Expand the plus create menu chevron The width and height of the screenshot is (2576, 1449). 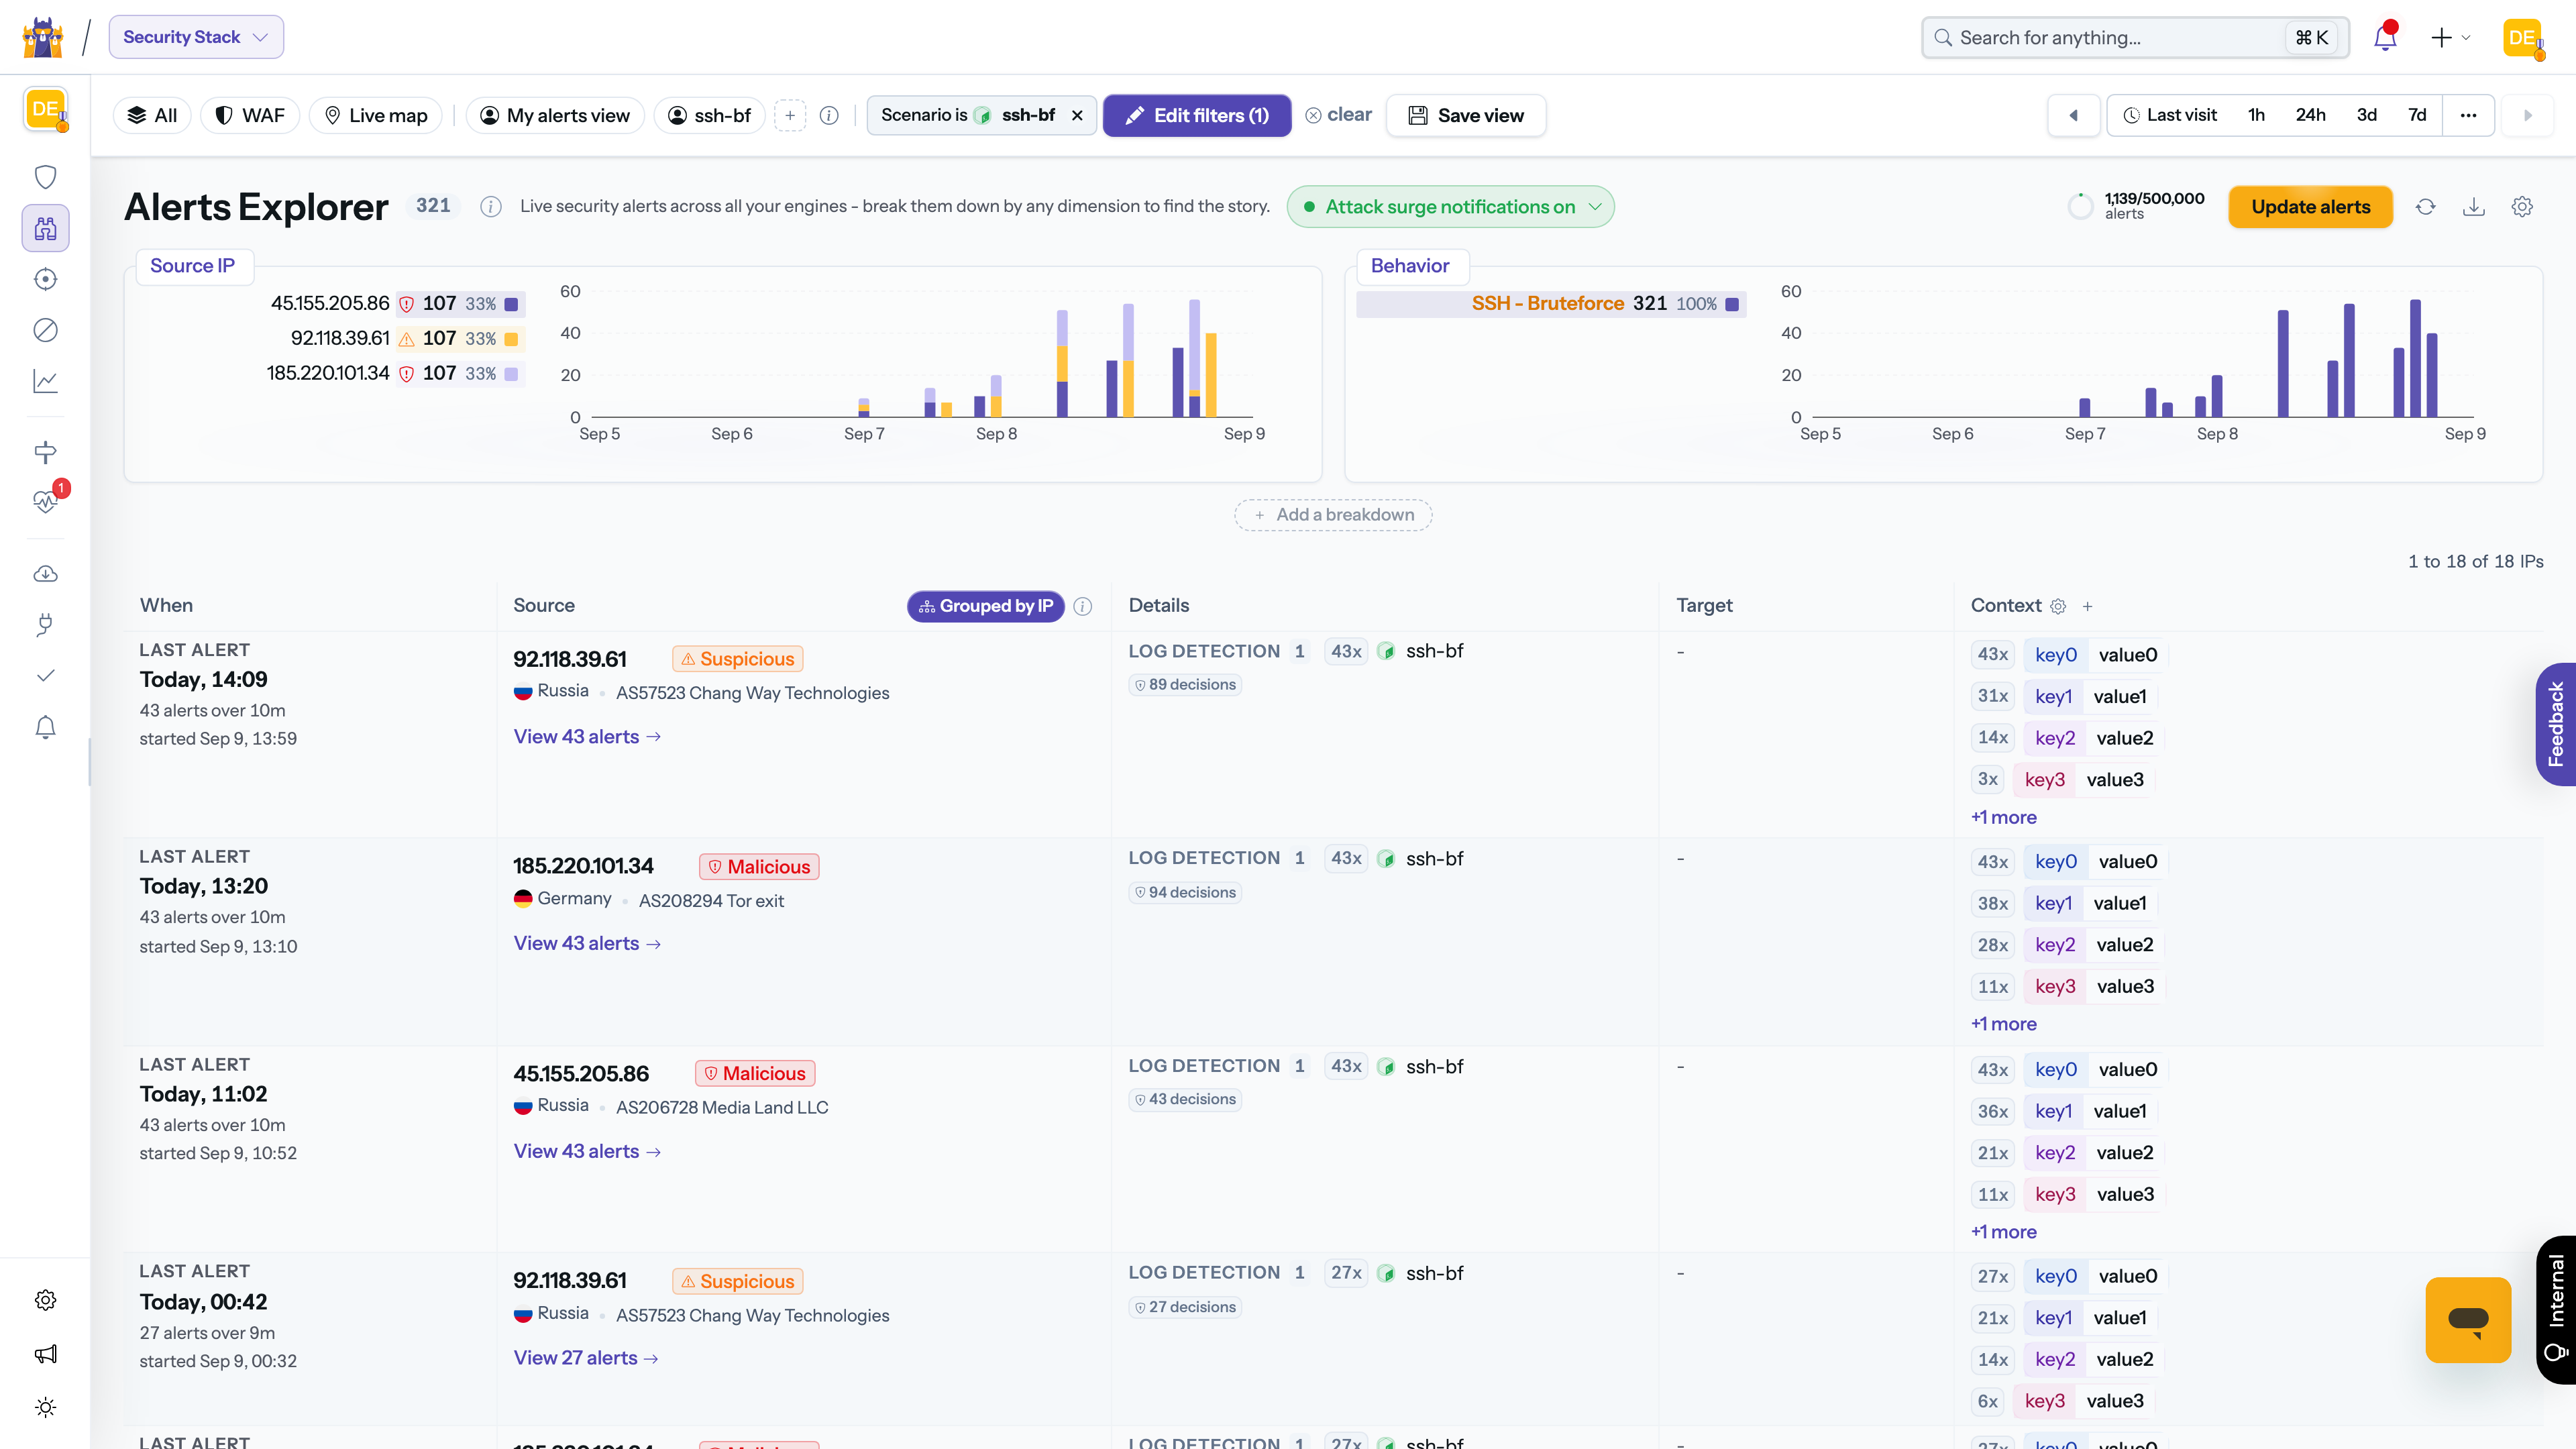click(x=2466, y=38)
